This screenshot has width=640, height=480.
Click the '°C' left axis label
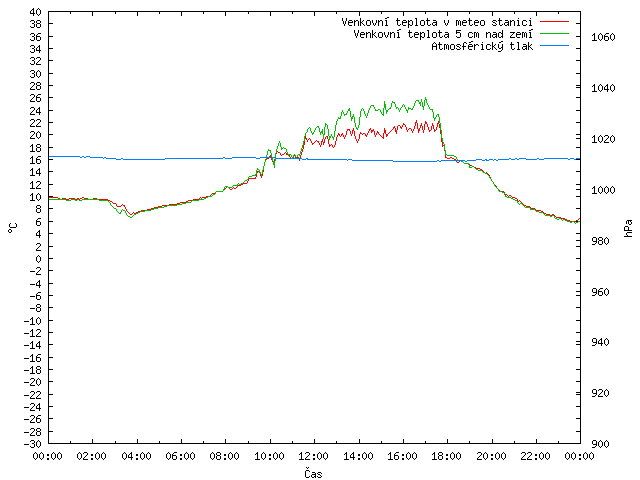(x=13, y=228)
